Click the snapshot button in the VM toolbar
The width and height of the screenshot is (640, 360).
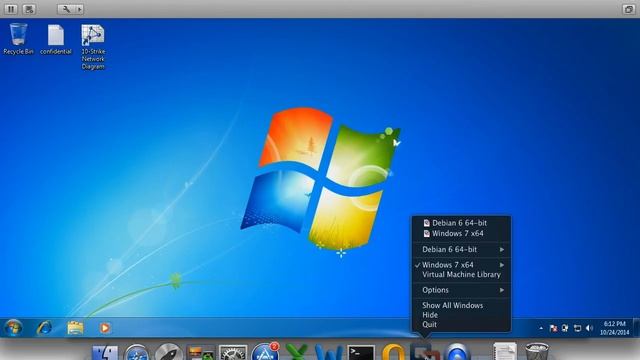[29, 9]
